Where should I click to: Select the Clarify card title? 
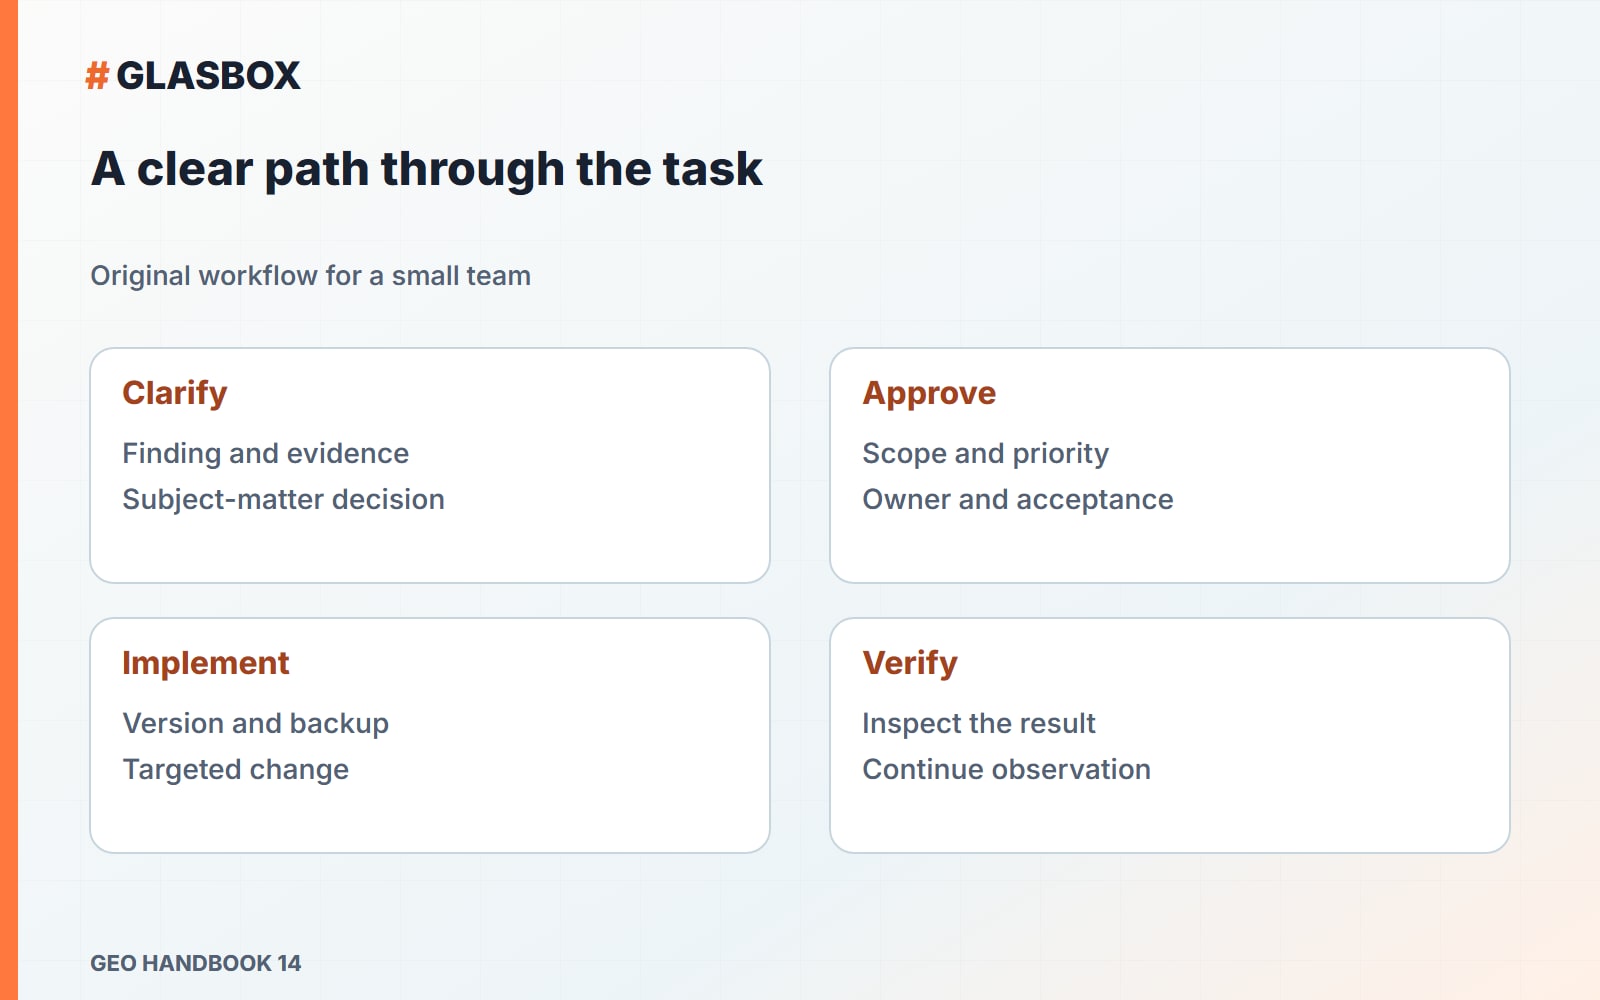[175, 393]
